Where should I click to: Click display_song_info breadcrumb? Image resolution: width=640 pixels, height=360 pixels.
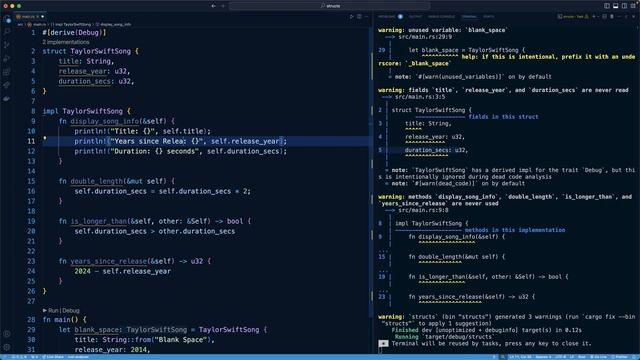tap(113, 24)
